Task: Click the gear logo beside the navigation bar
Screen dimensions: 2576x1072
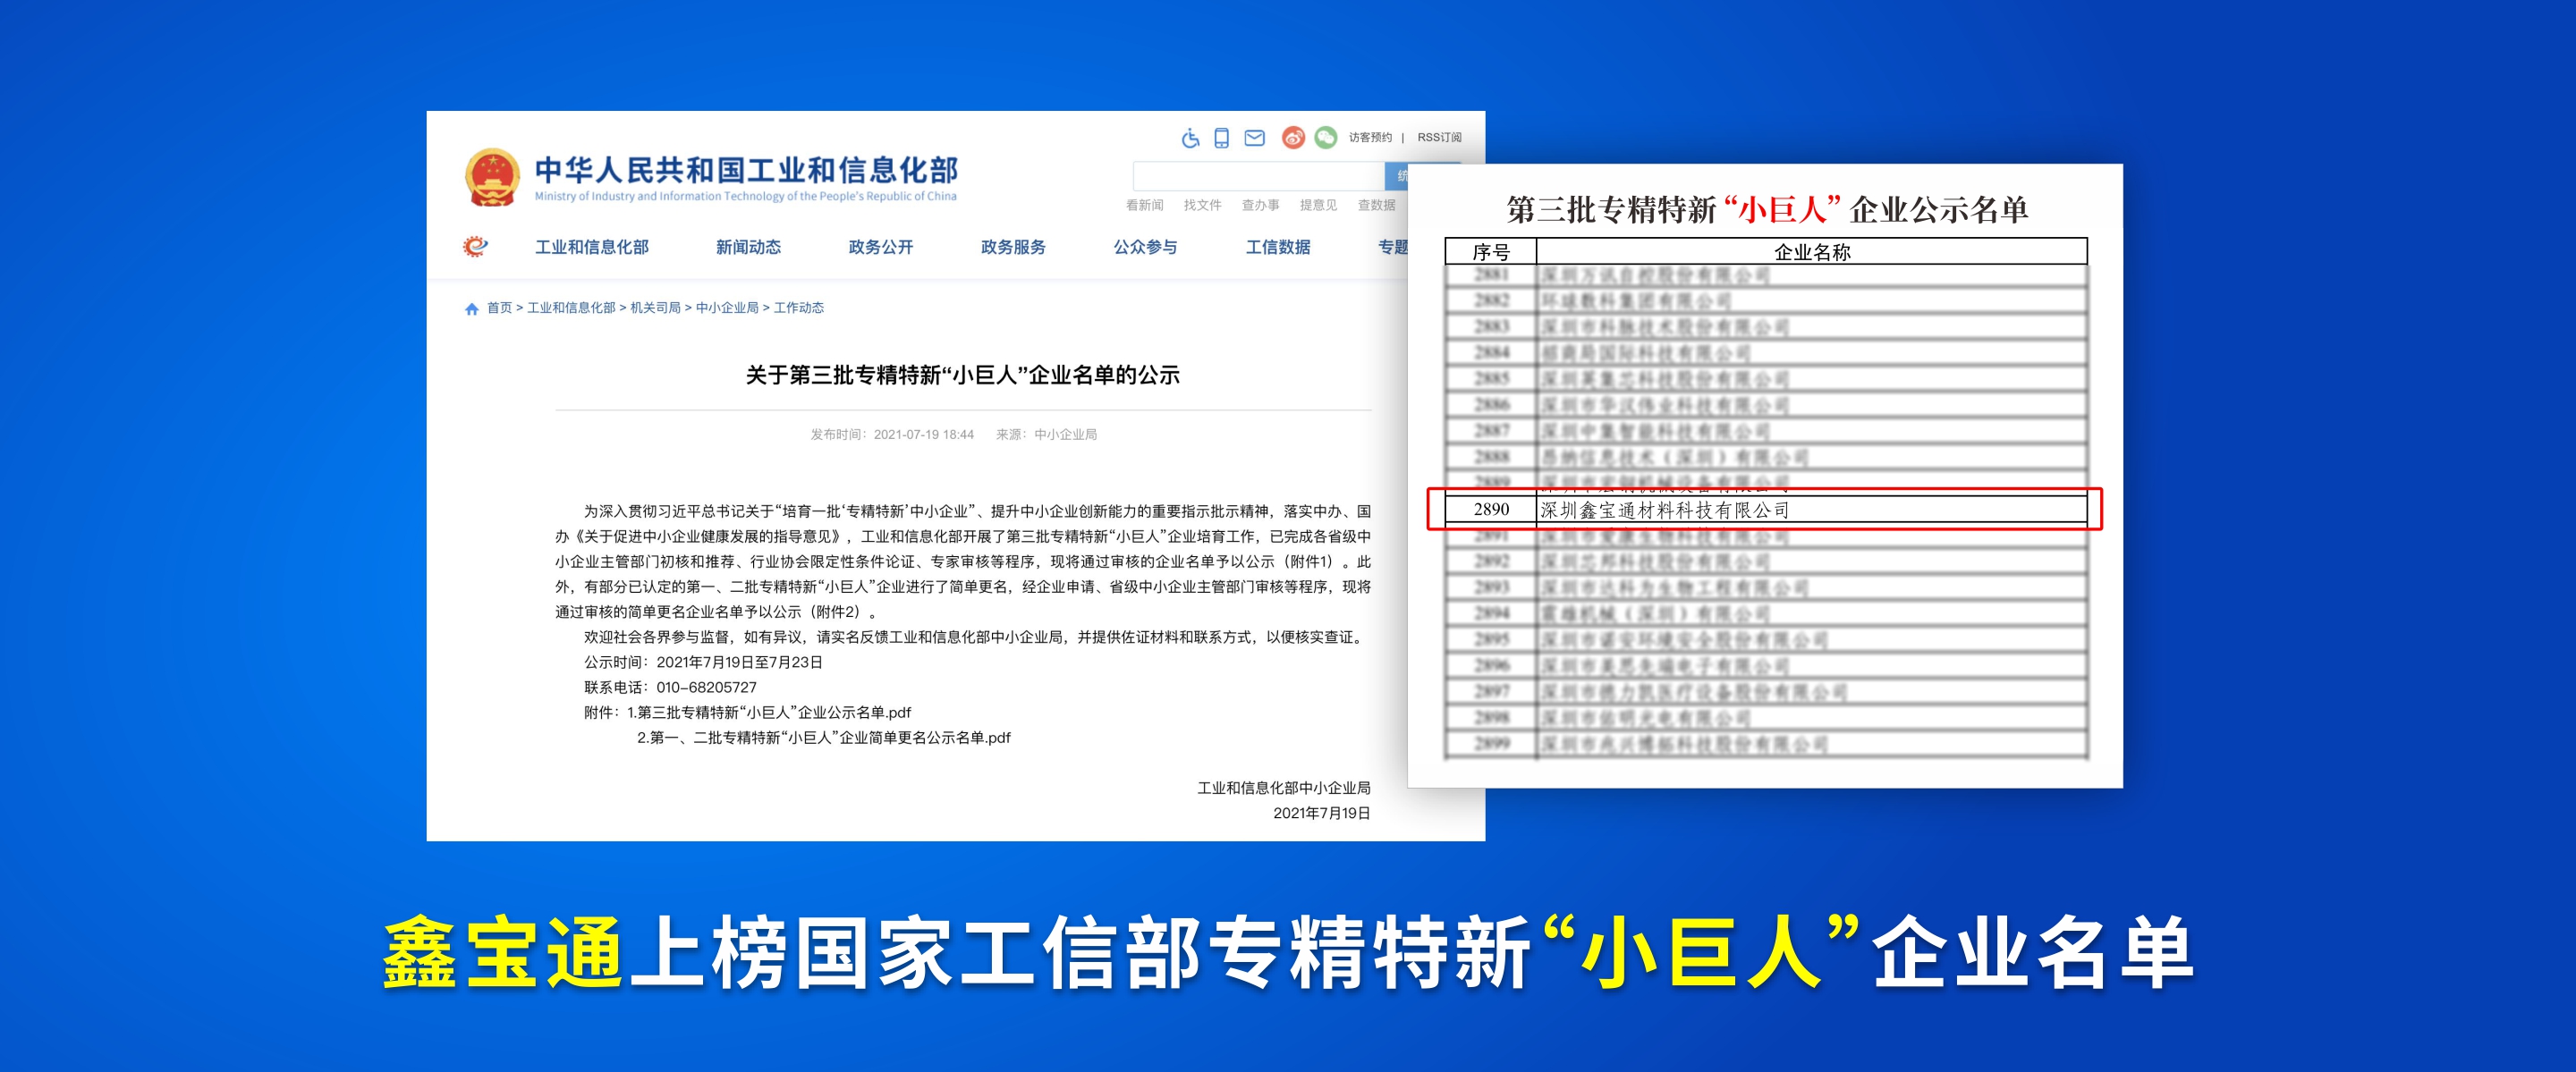Action: pyautogui.click(x=475, y=246)
